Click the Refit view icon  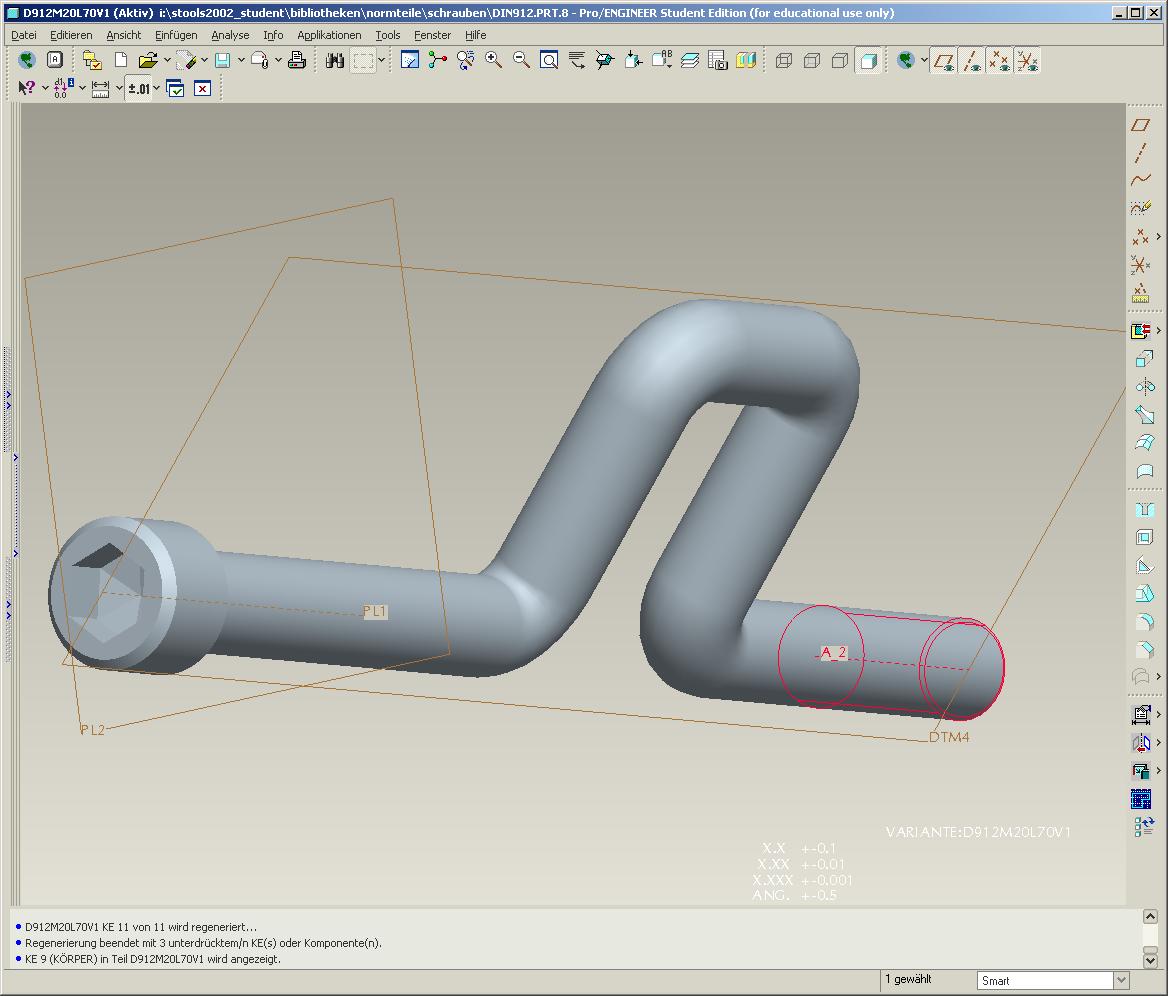549,60
